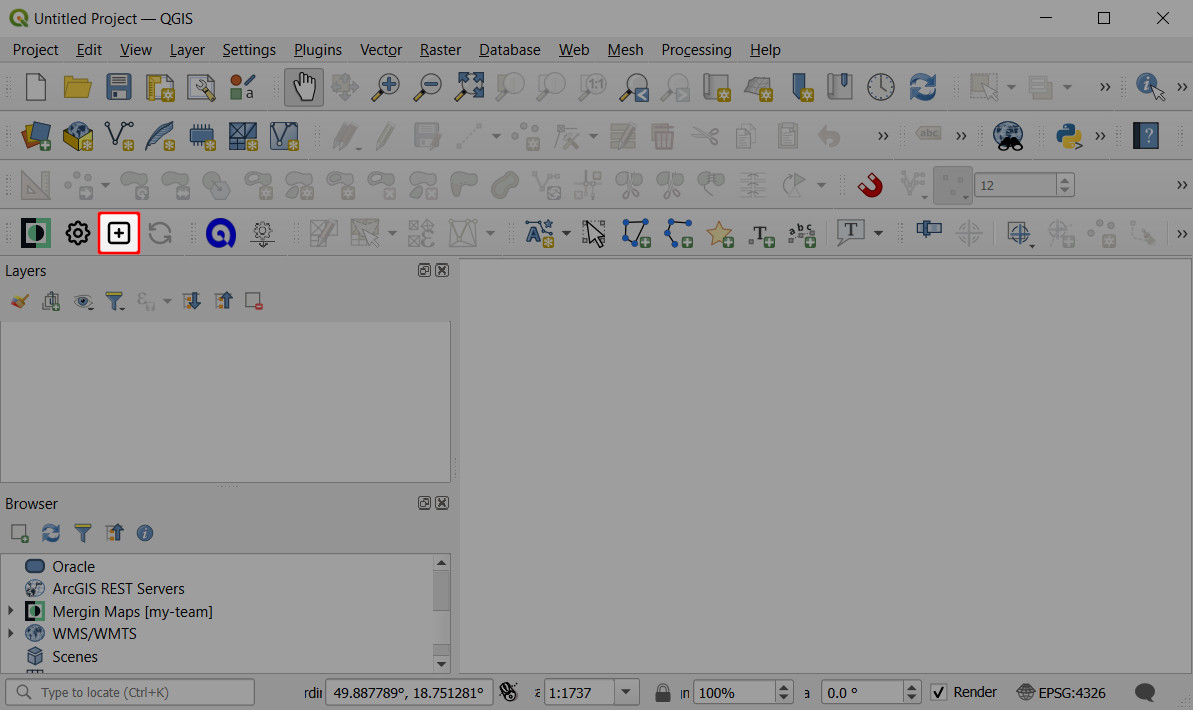
Task: Click the Create Mergin Maps project plus icon
Action: (119, 233)
